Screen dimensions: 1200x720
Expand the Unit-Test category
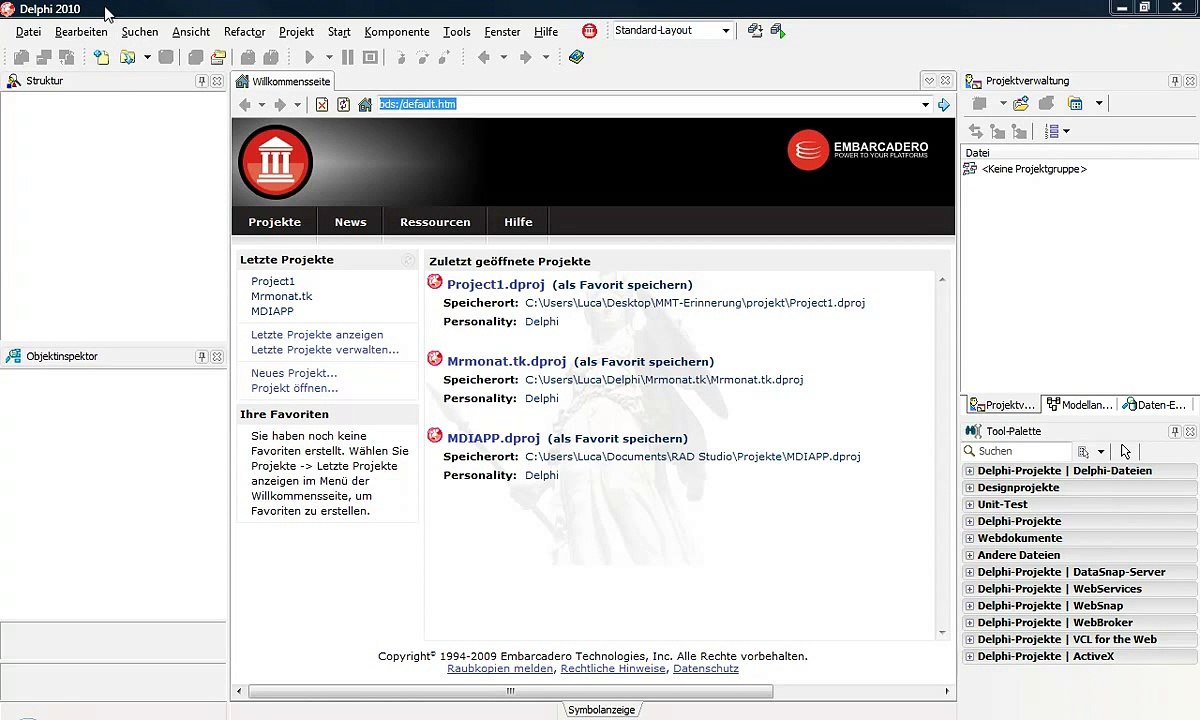pyautogui.click(x=969, y=505)
